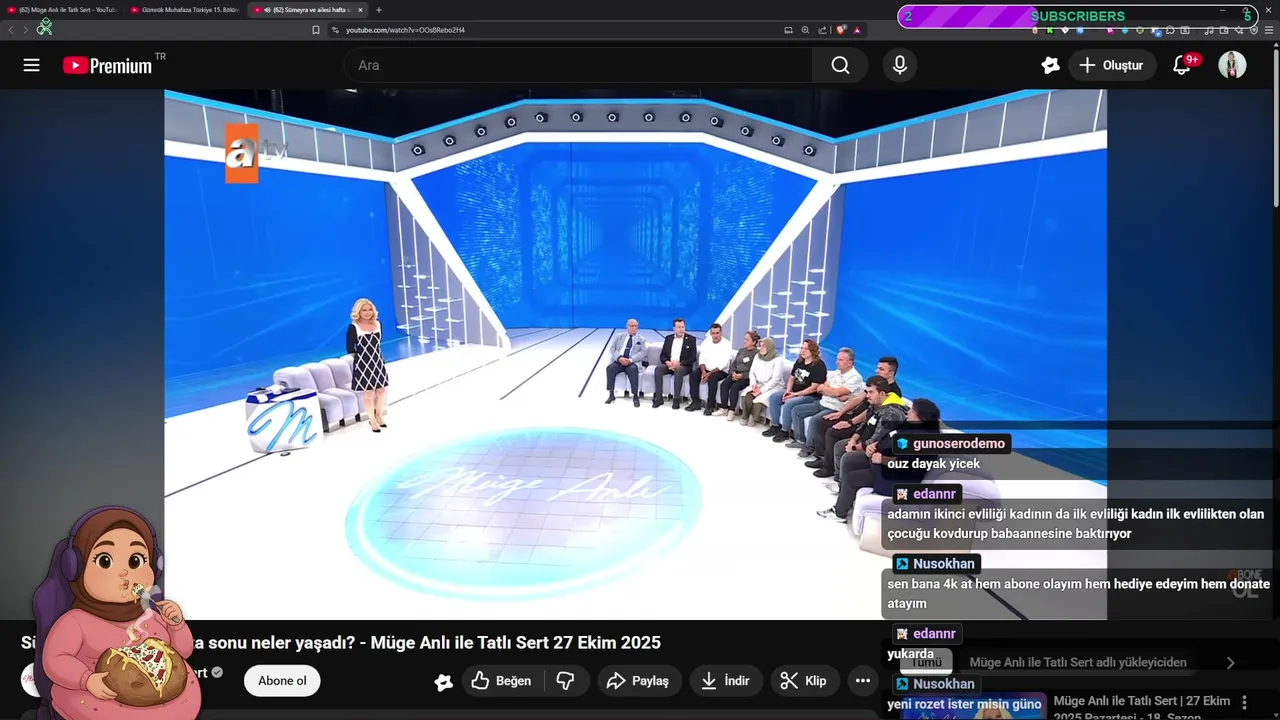Viewport: 1280px width, 720px height.
Task: Show more filter chips with right chevron
Action: 1231,662
